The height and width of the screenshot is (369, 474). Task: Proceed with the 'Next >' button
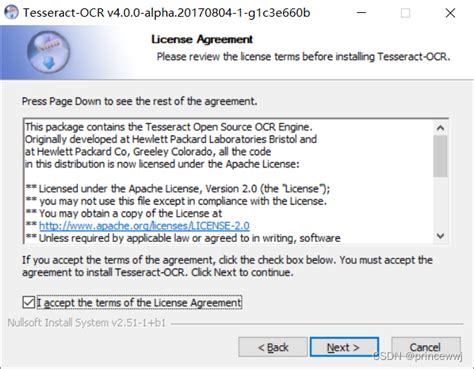[344, 347]
